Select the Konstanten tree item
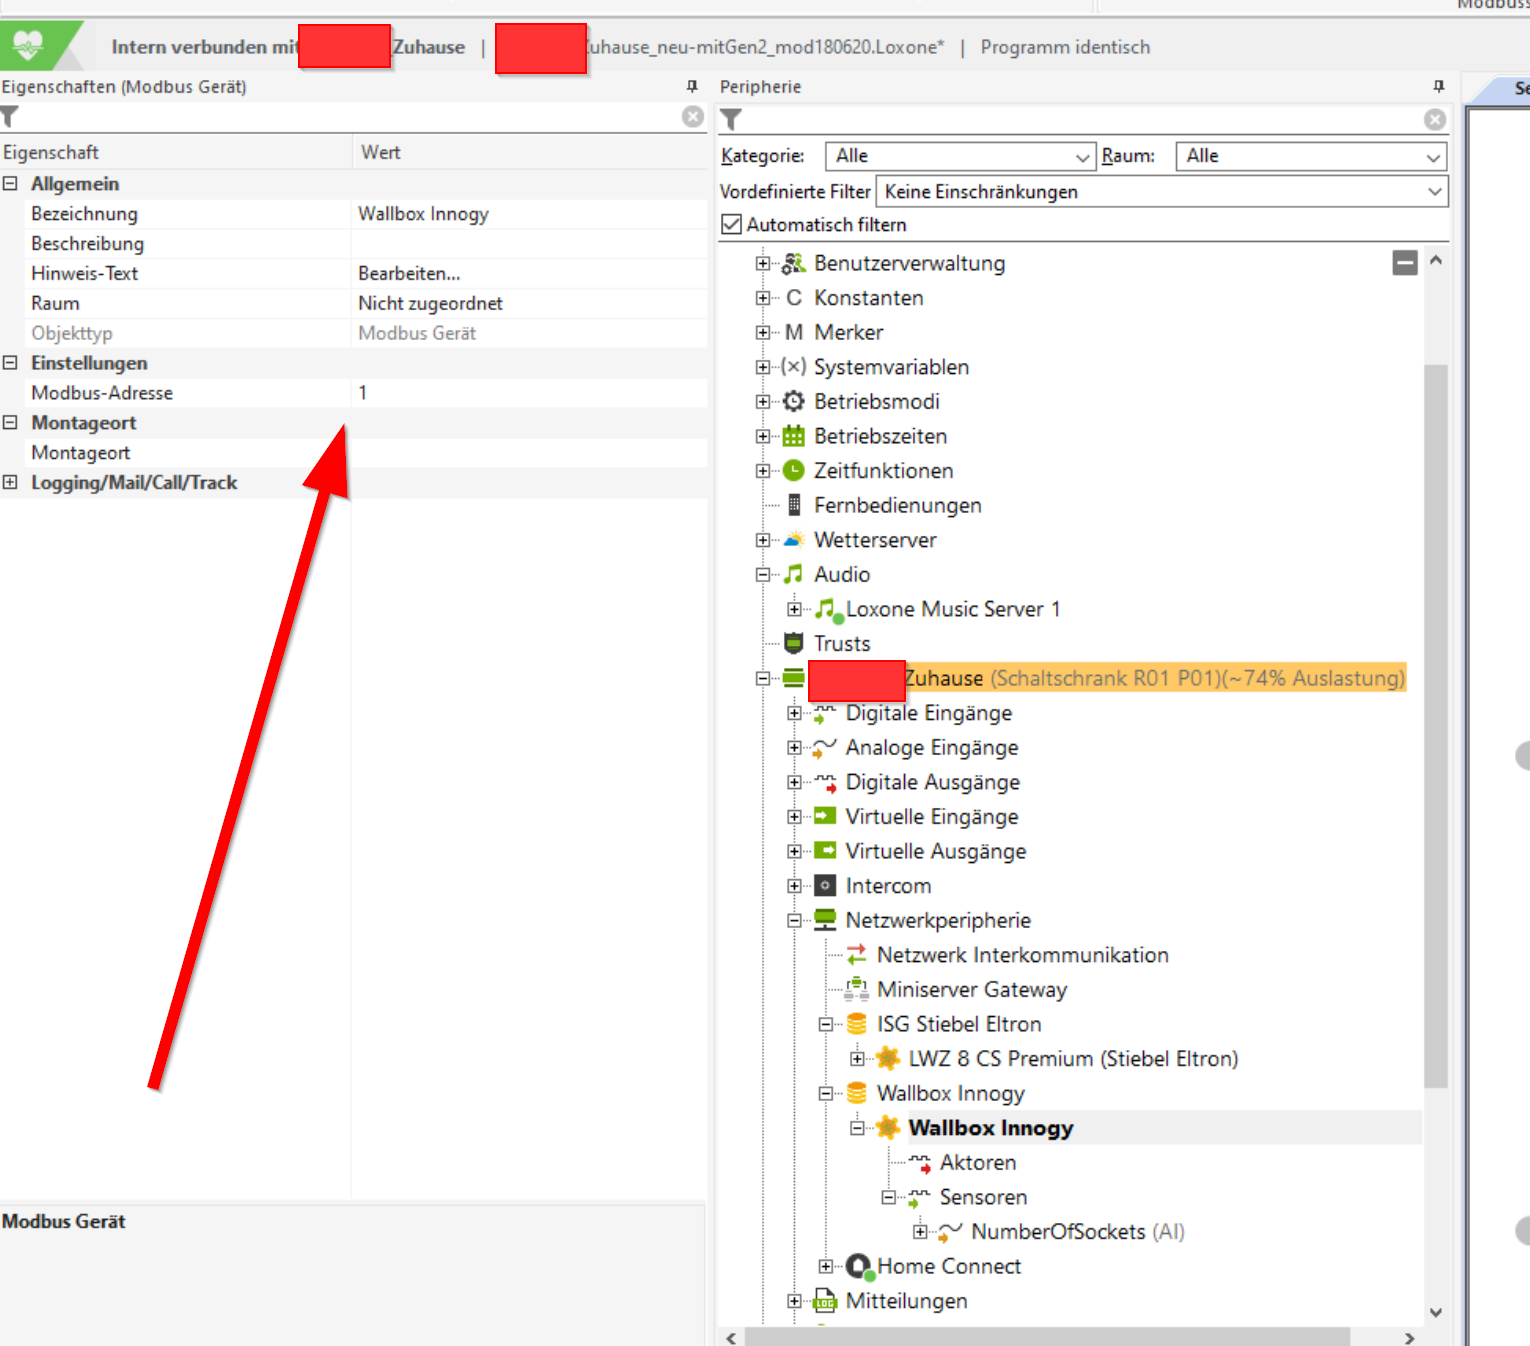The height and width of the screenshot is (1346, 1530). pos(868,298)
